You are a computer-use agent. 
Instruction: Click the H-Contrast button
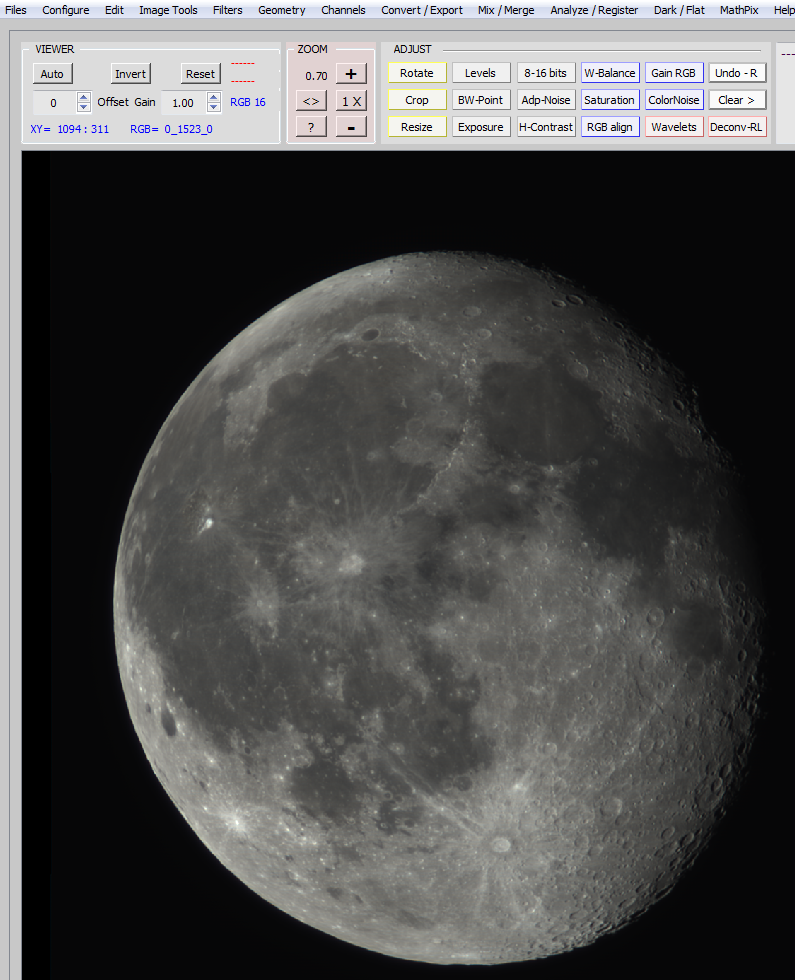tap(546, 127)
